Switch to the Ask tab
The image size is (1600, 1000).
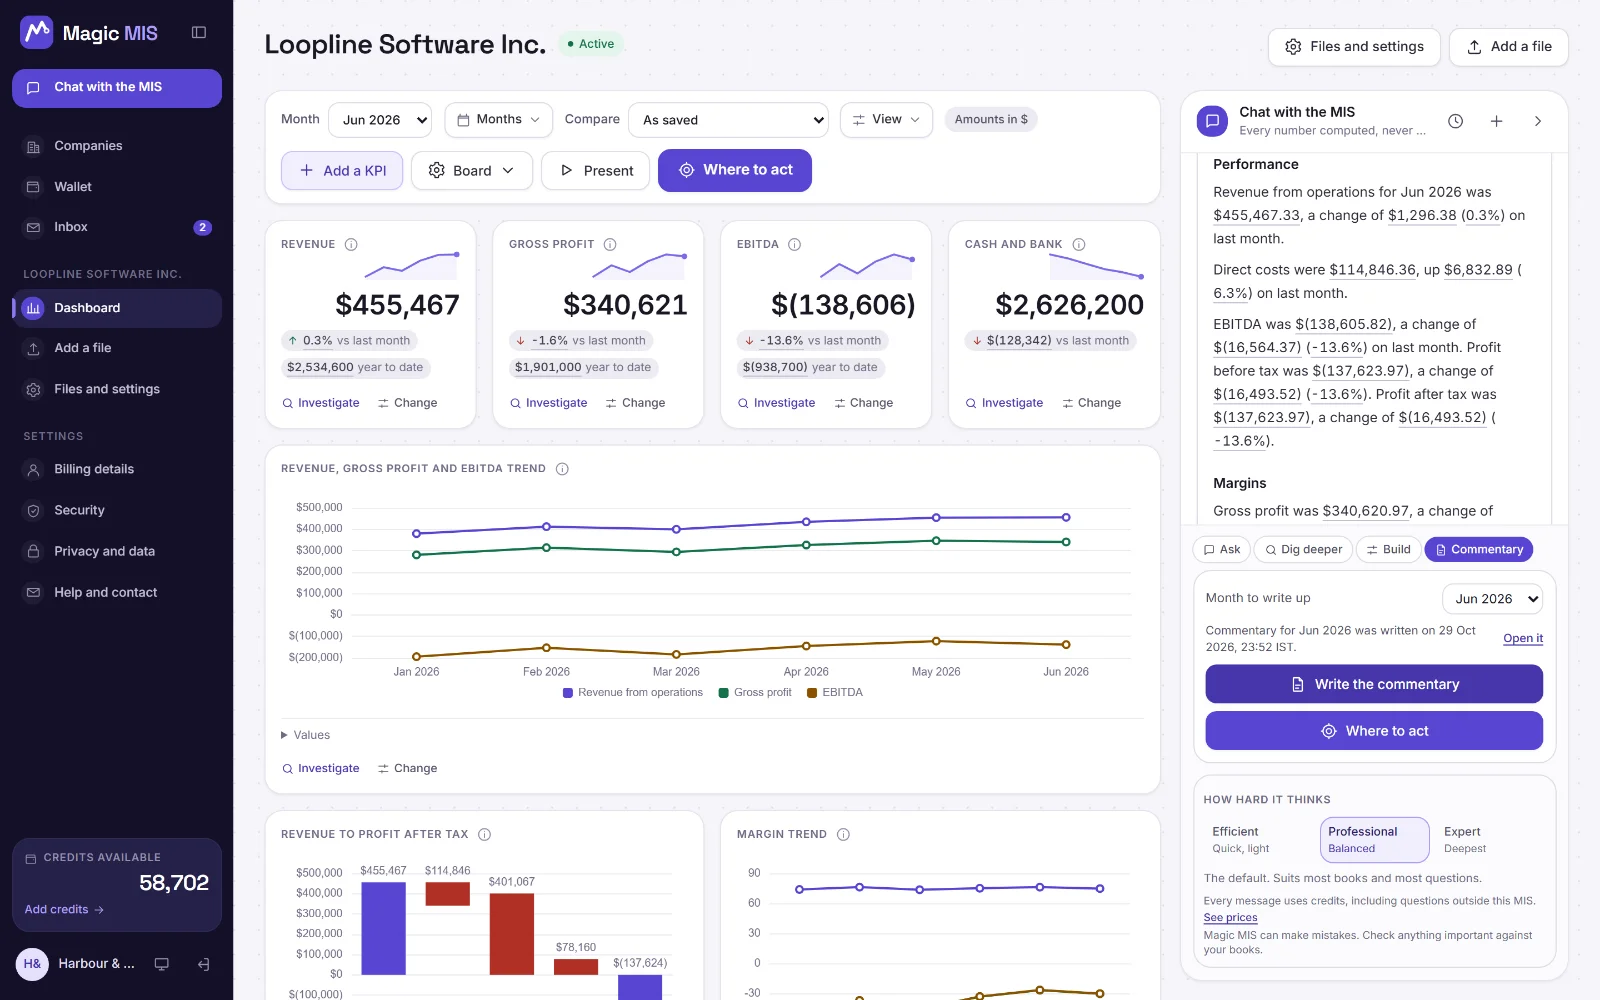(x=1221, y=550)
